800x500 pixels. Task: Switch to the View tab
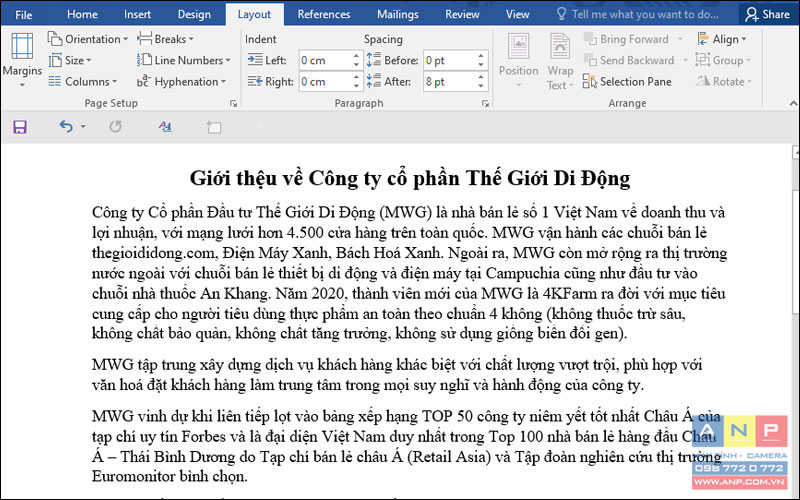(x=517, y=14)
